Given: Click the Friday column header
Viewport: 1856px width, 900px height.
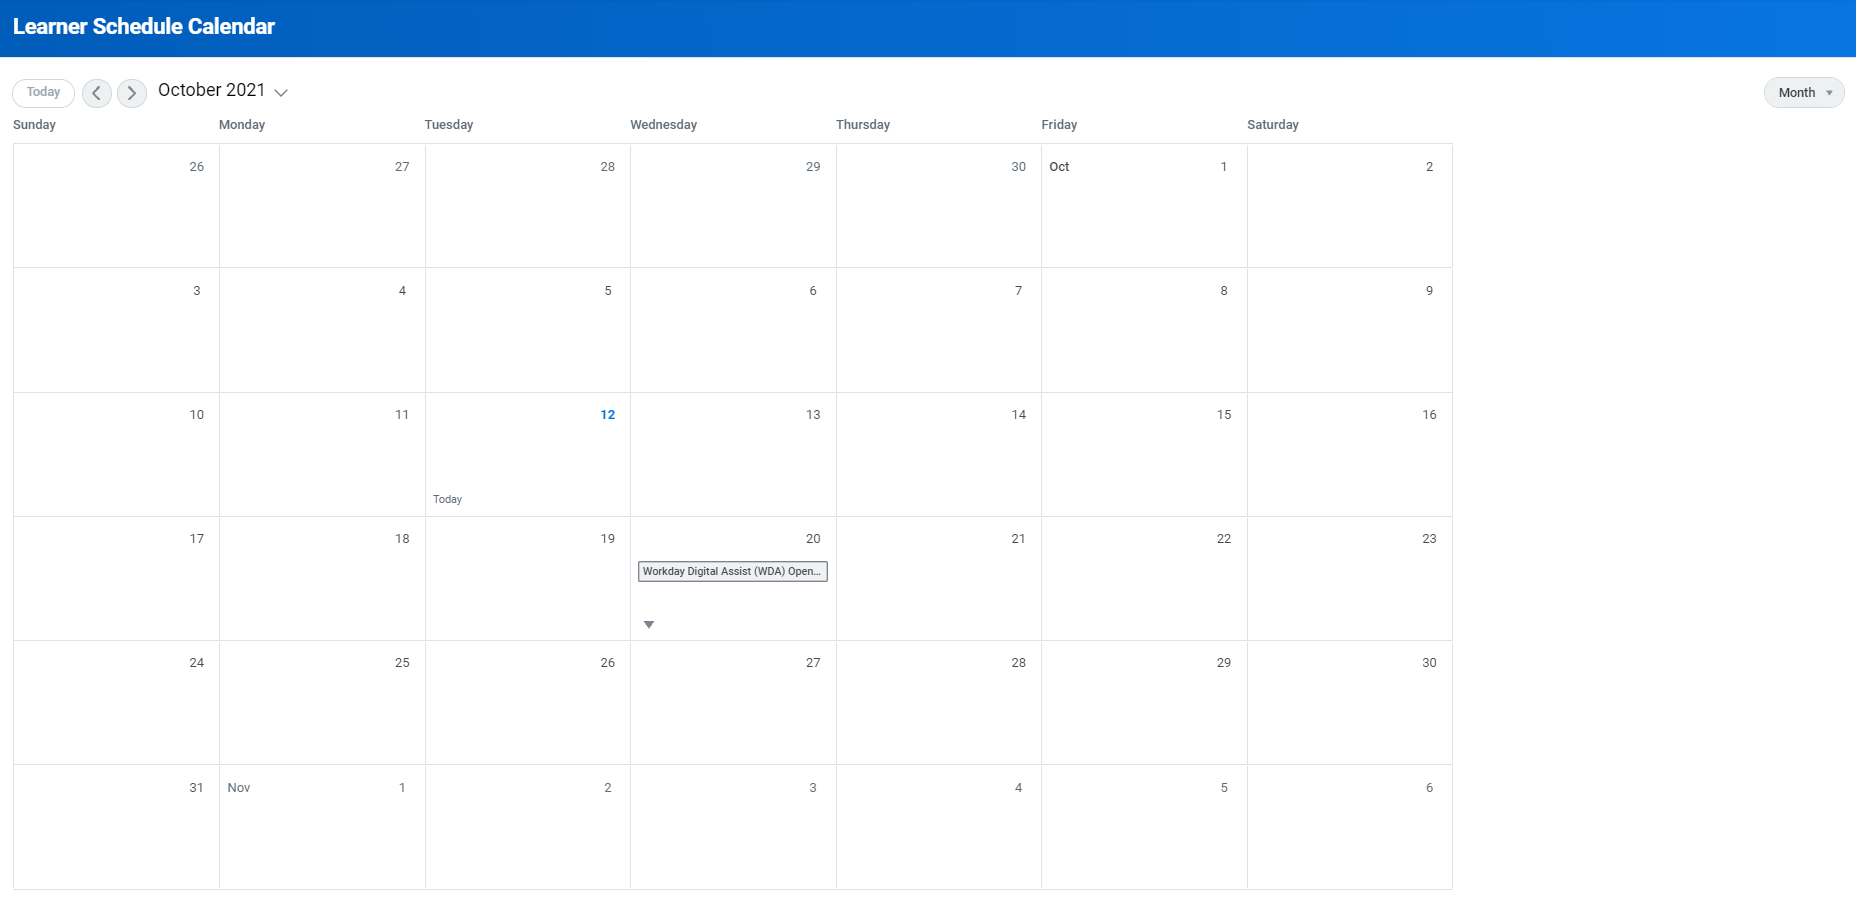Looking at the screenshot, I should pyautogui.click(x=1059, y=125).
